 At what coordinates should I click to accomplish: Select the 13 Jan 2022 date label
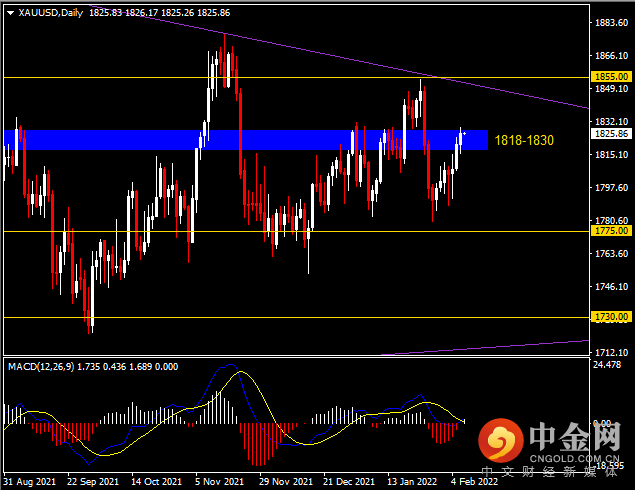tap(412, 482)
